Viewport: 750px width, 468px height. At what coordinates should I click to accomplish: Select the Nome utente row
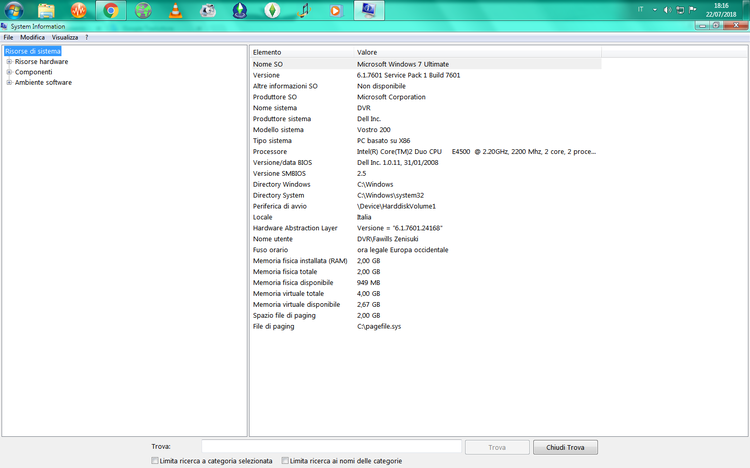426,239
